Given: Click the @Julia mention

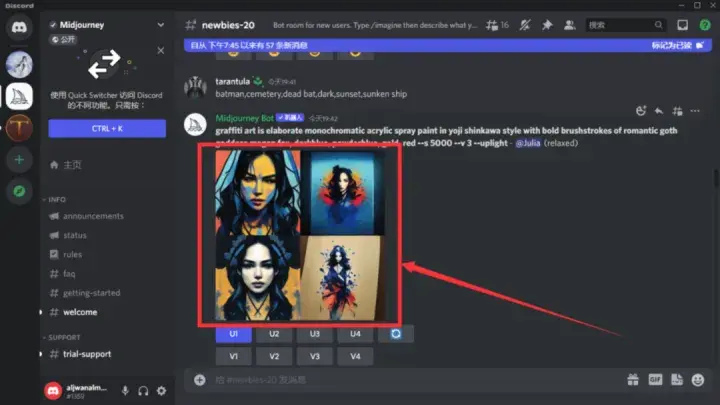Looking at the screenshot, I should pyautogui.click(x=528, y=143).
